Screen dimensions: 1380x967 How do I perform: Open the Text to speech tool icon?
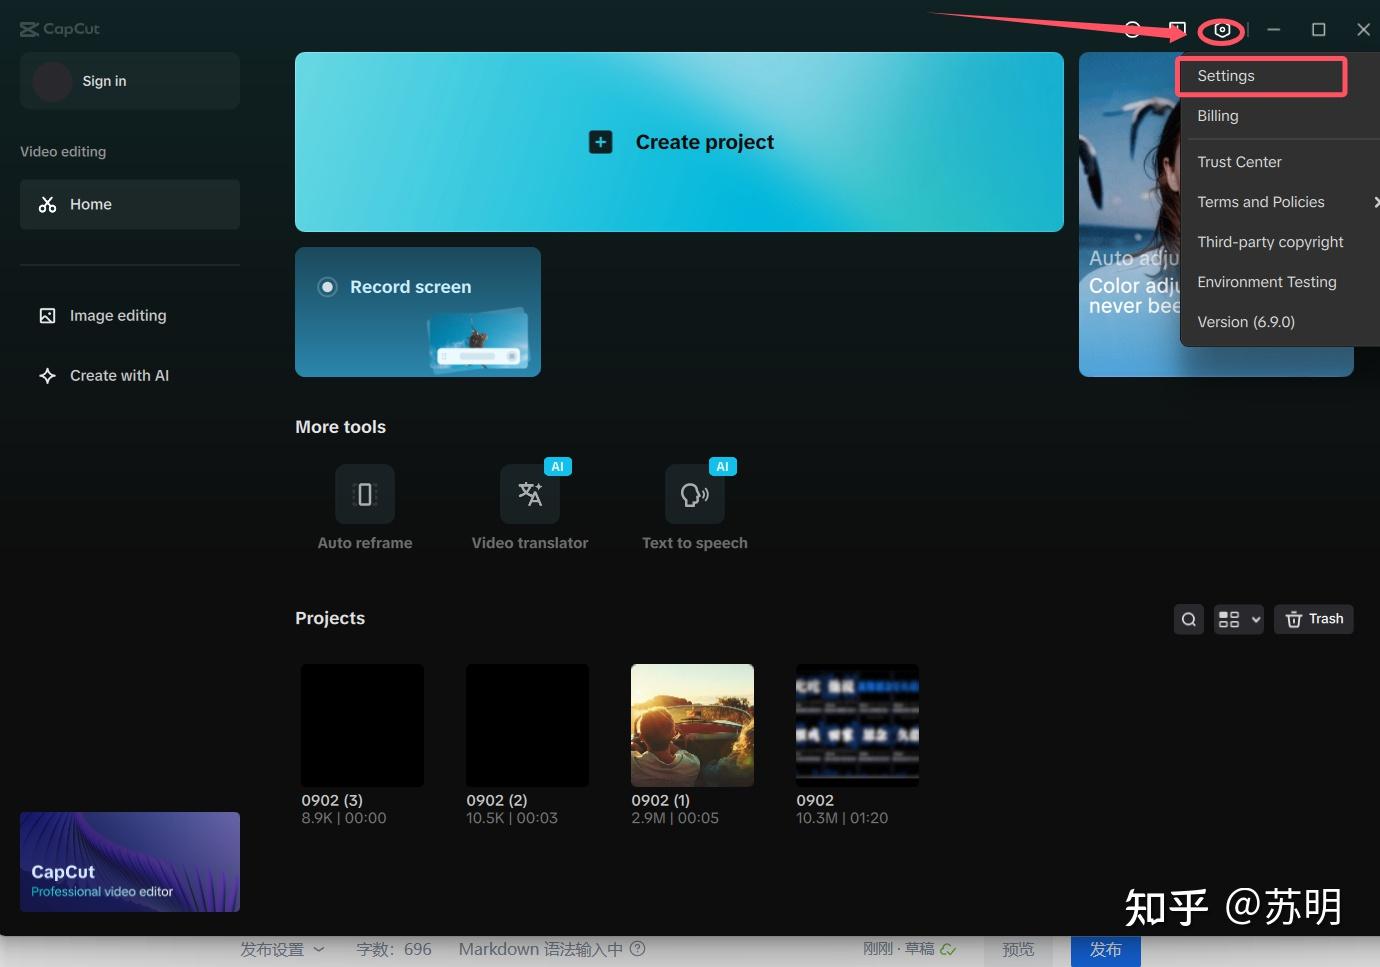[695, 494]
